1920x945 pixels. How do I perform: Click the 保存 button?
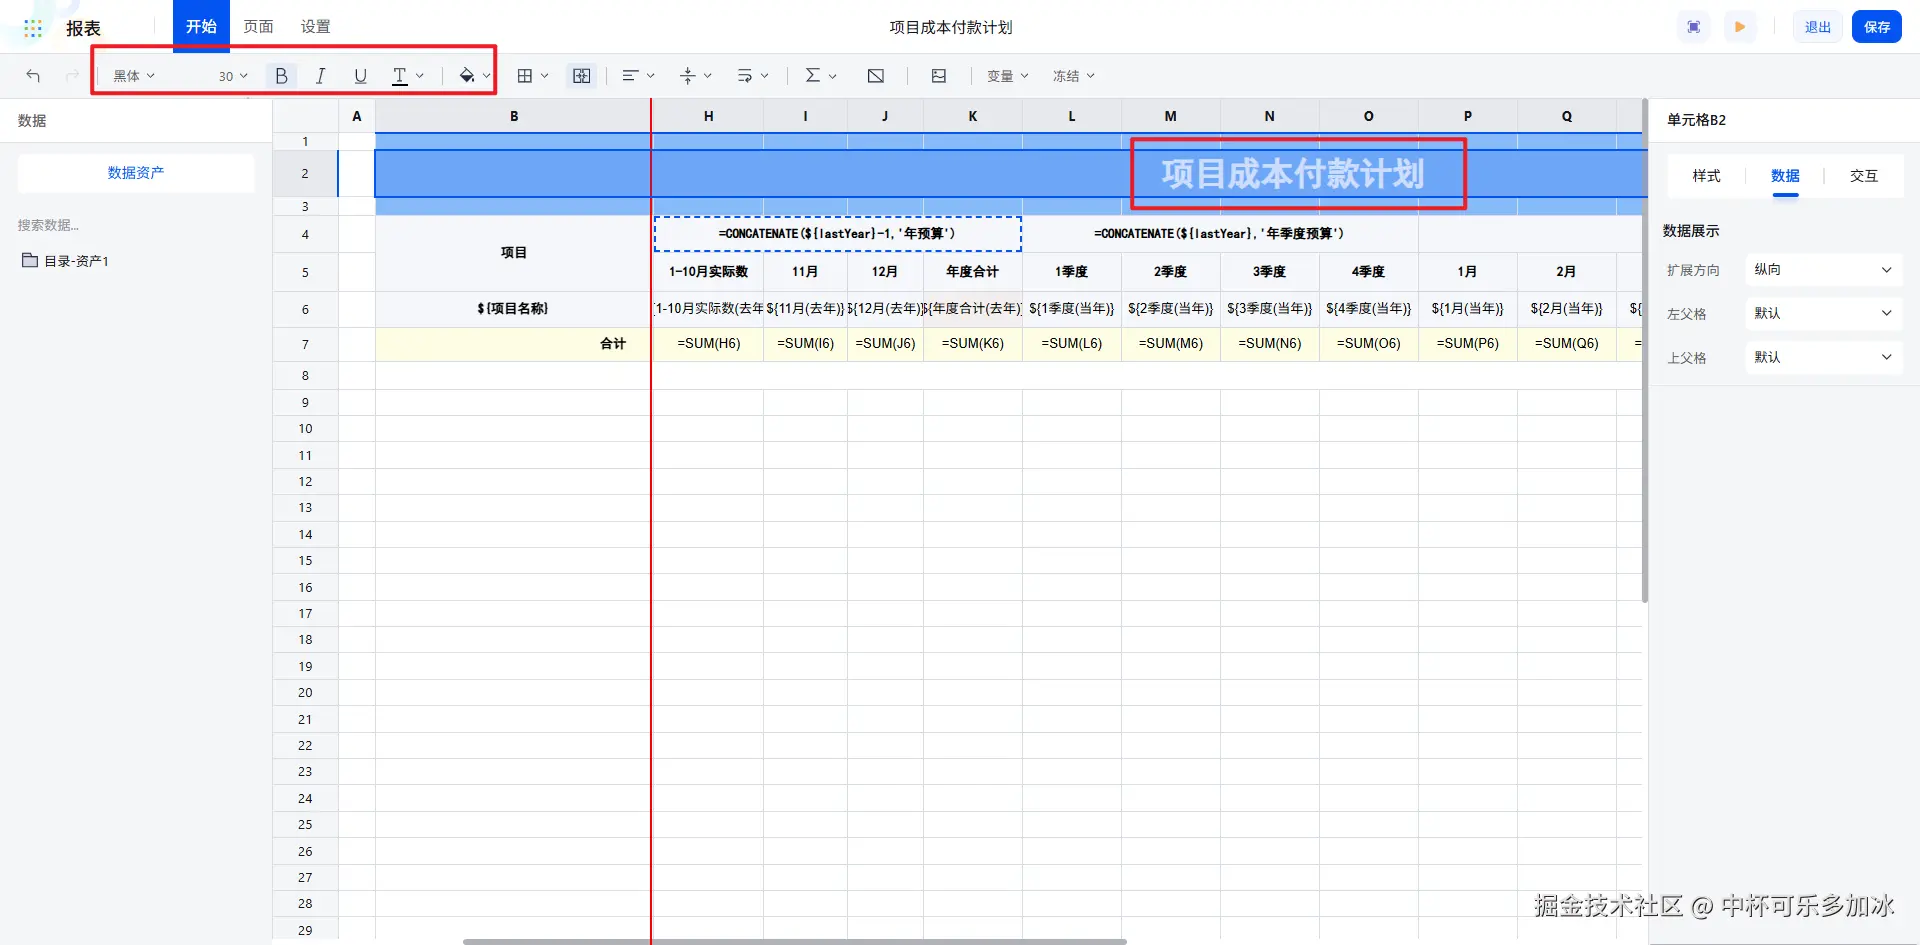(1877, 27)
